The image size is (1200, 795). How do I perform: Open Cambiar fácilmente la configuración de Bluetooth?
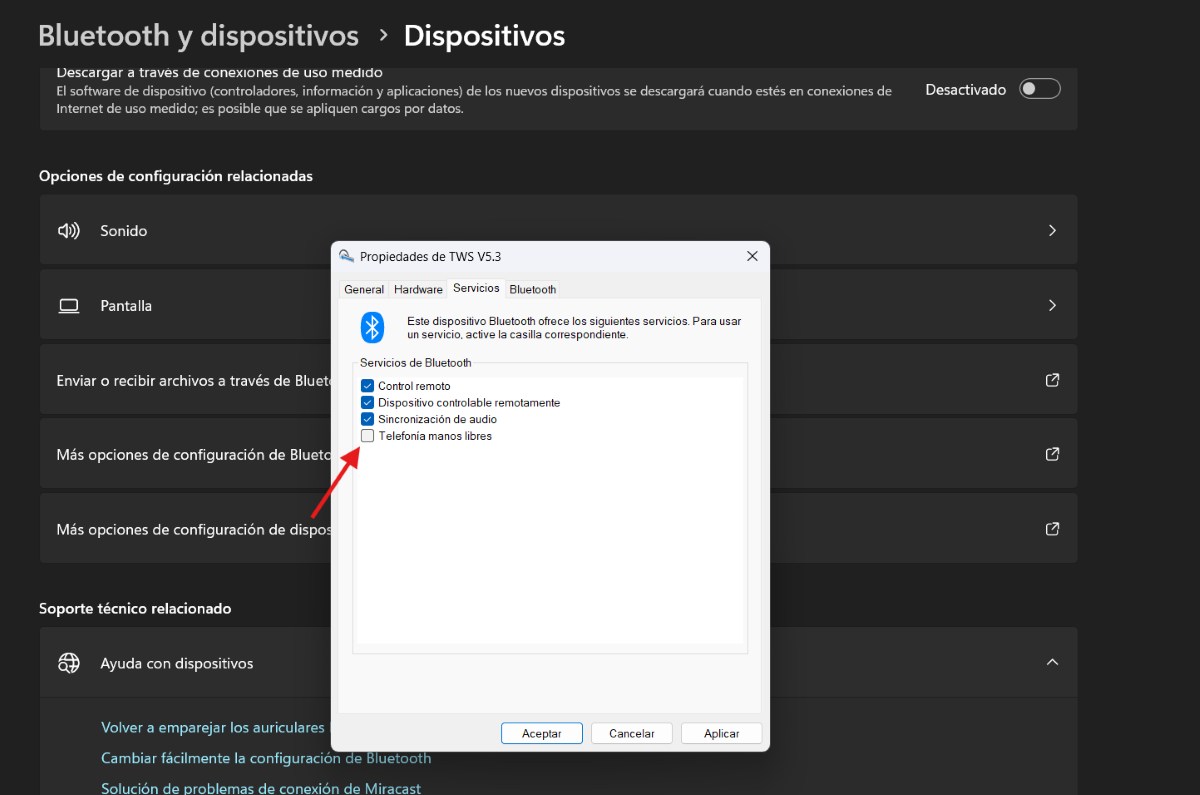pos(265,758)
